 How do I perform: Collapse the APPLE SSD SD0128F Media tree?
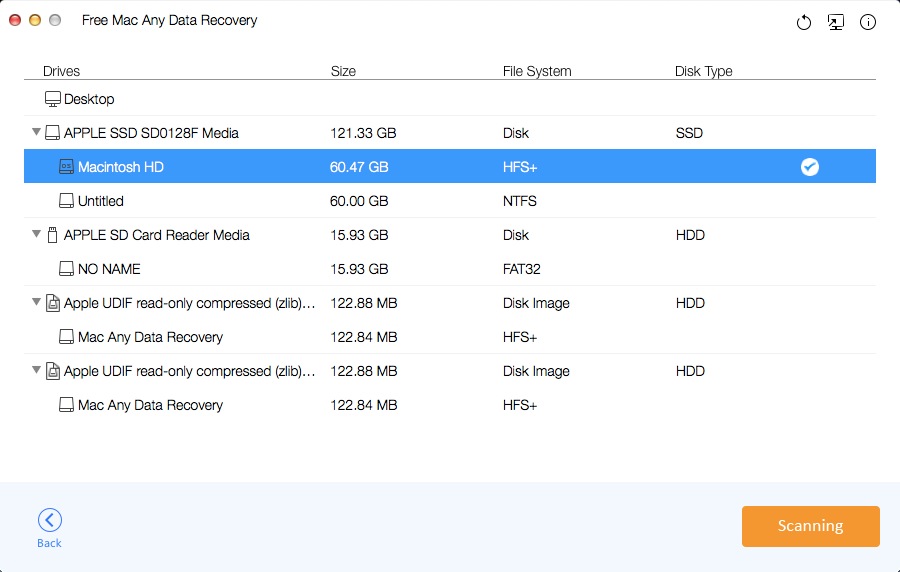(x=37, y=133)
